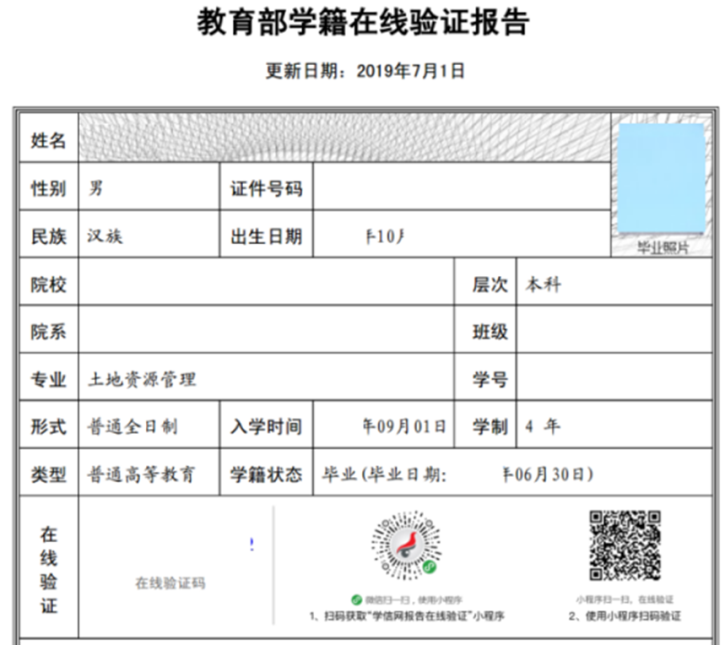Click the empty 证件号码 value cell
This screenshot has height=645, width=725.
(460, 187)
